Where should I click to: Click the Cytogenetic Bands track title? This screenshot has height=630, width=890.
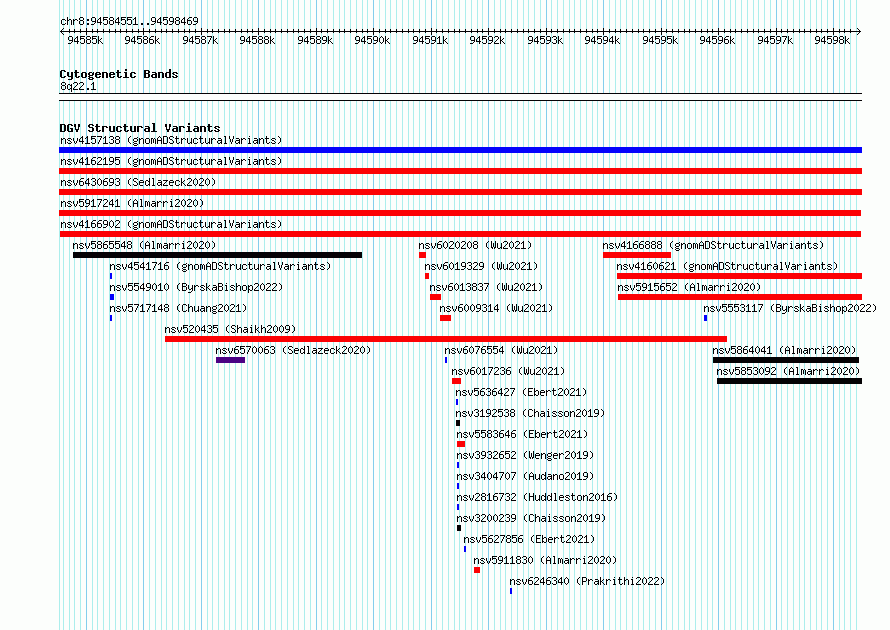[119, 74]
